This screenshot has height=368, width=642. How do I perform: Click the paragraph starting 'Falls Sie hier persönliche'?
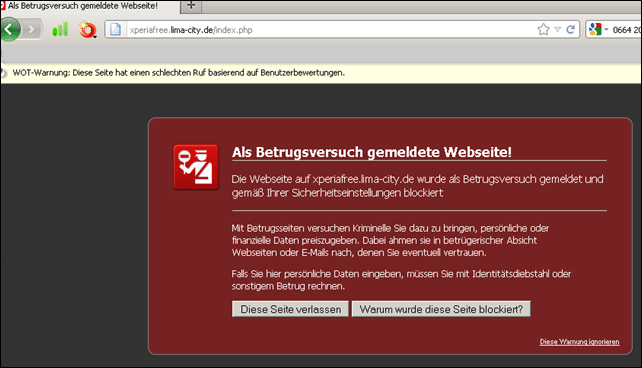pos(401,280)
